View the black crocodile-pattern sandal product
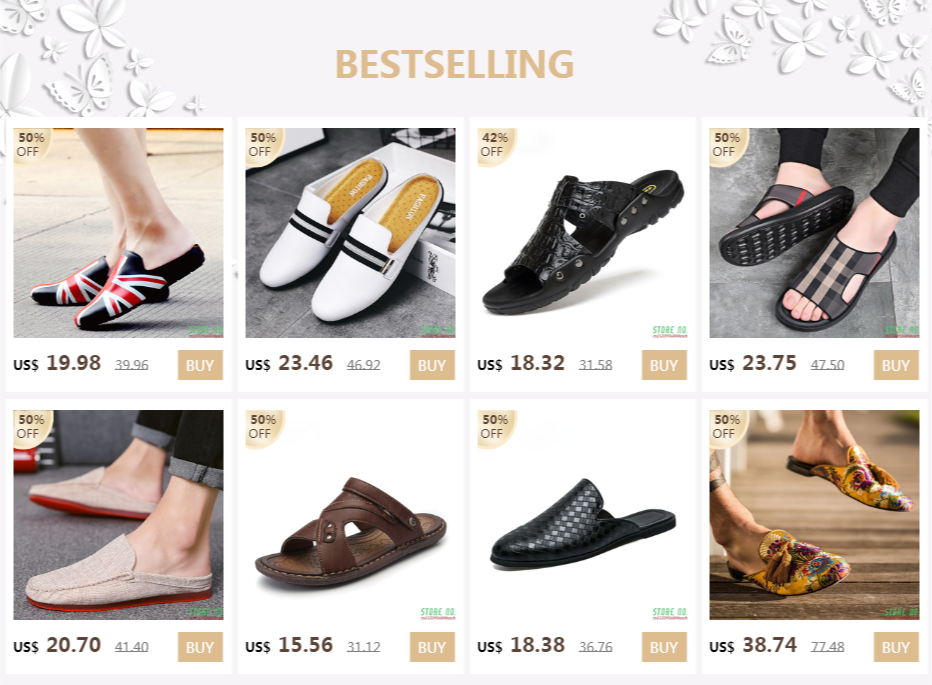 (x=582, y=233)
